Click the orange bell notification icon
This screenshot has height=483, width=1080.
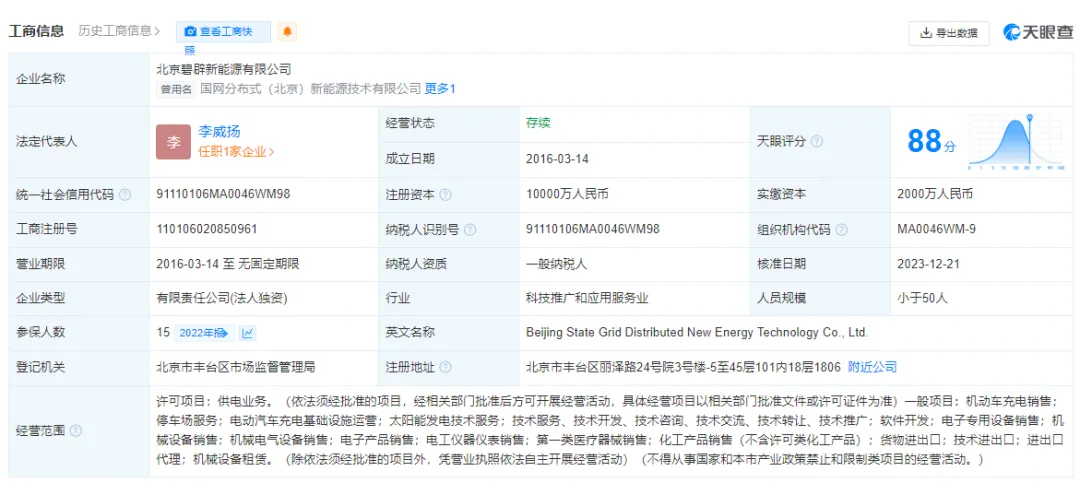coord(287,32)
